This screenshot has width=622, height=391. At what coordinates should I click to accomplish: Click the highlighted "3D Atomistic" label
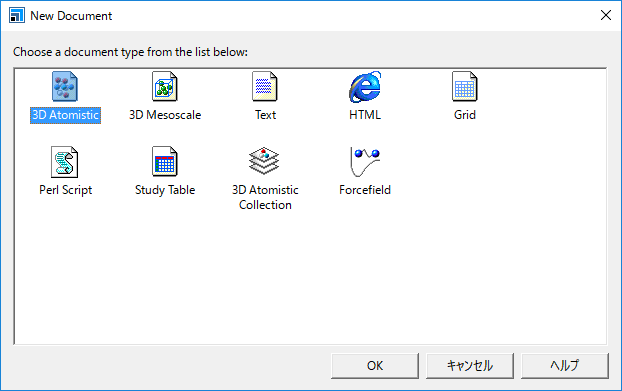(65, 115)
